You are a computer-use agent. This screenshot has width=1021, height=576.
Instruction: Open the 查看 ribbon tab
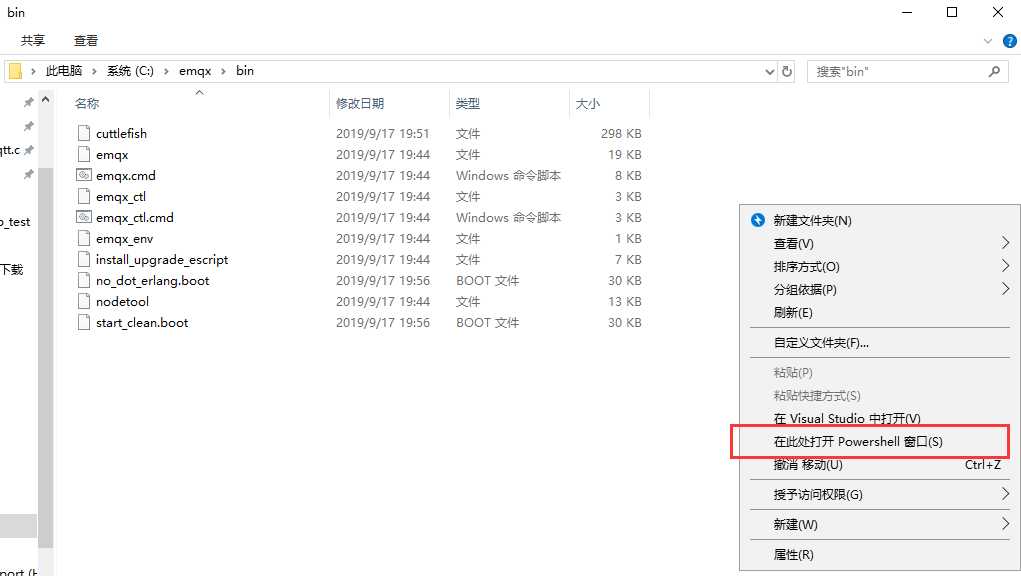point(86,40)
